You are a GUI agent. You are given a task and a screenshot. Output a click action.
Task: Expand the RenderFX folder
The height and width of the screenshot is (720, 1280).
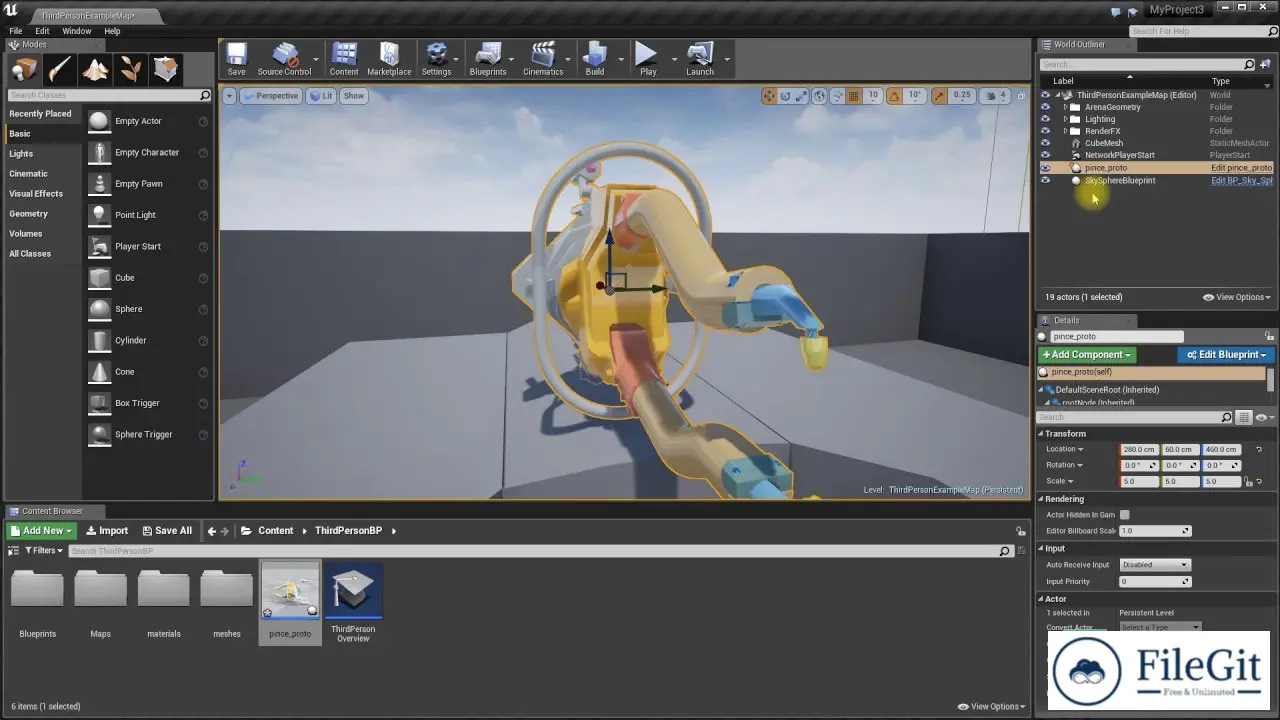(x=1066, y=131)
